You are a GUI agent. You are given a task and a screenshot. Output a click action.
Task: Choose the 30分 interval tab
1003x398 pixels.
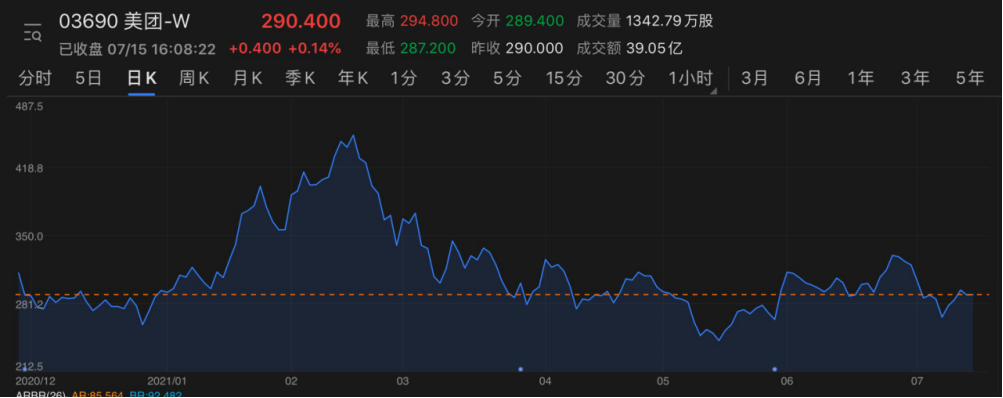point(625,79)
